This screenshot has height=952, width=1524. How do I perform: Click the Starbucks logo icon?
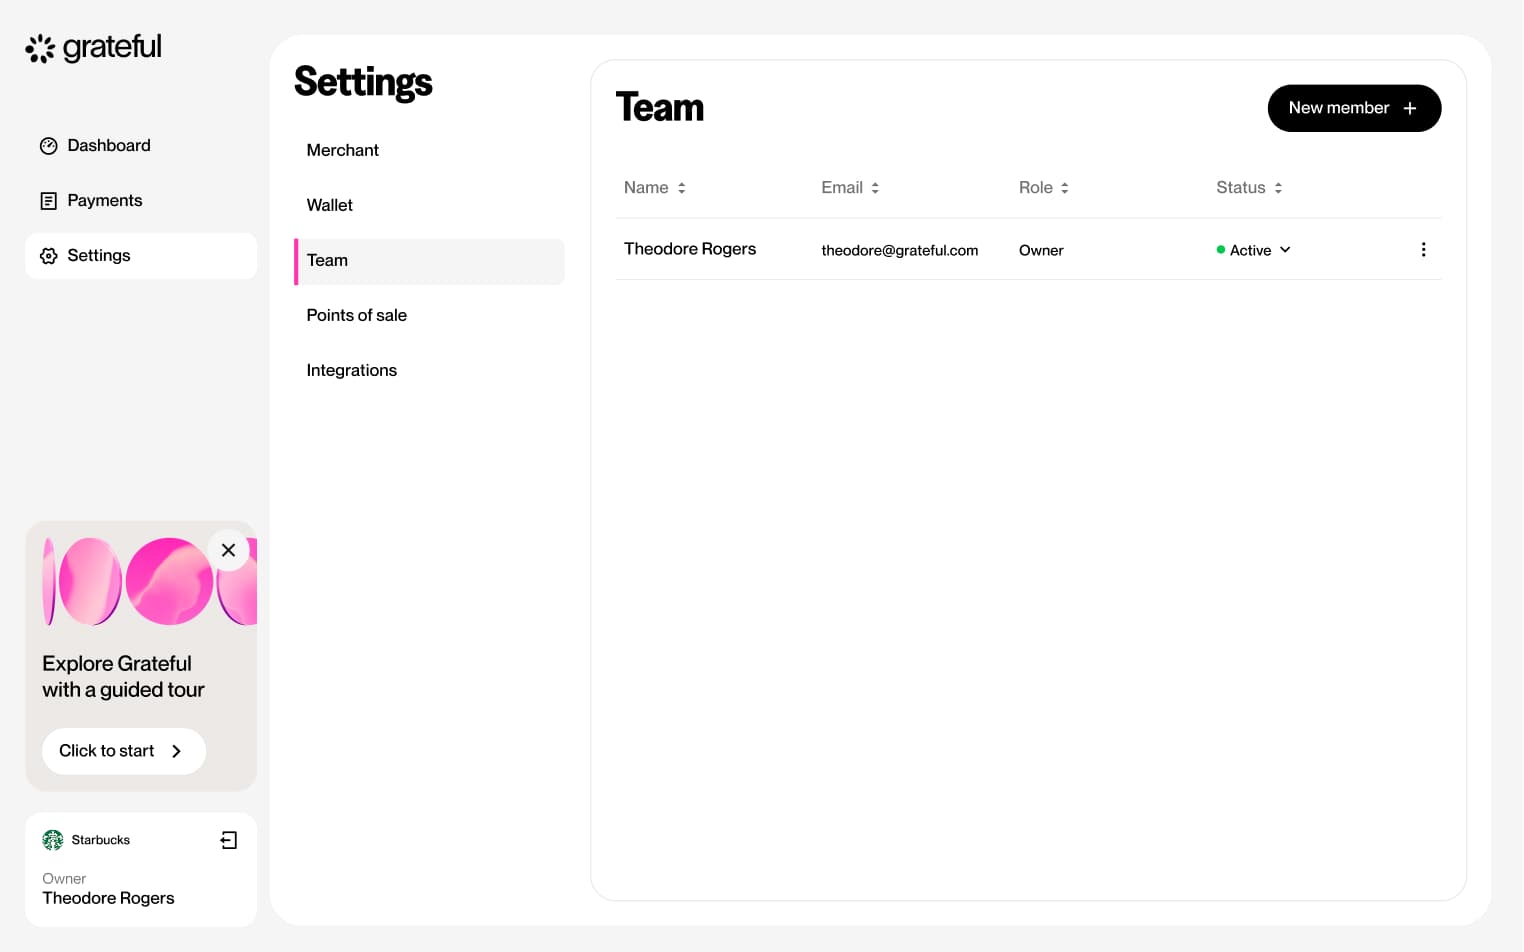pyautogui.click(x=53, y=840)
